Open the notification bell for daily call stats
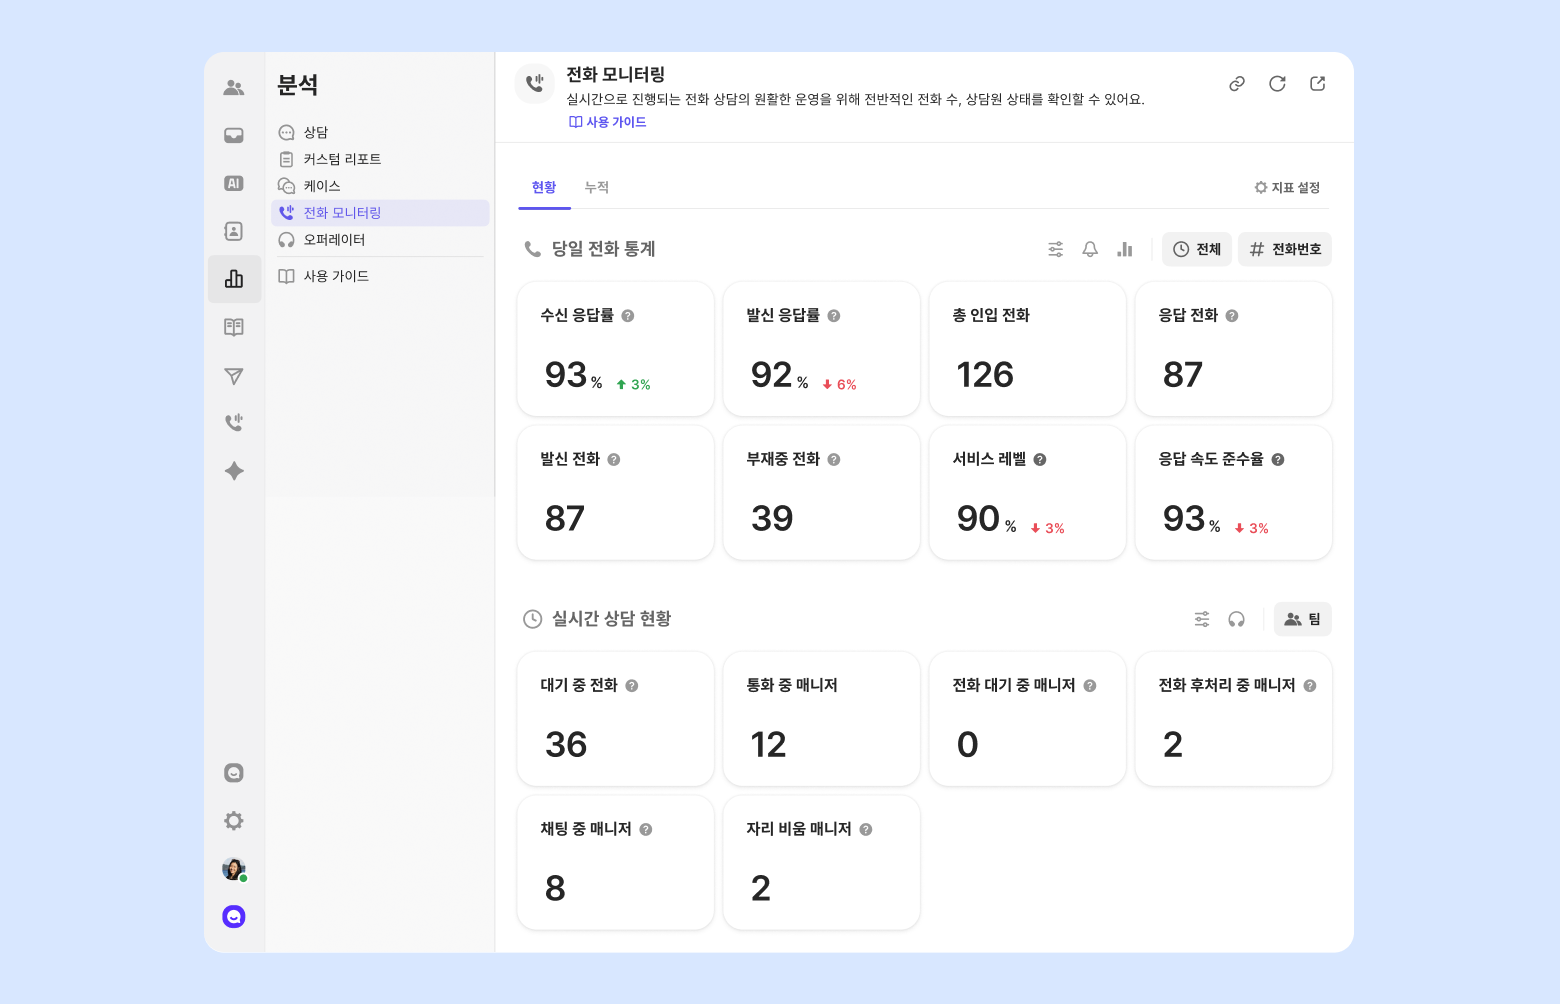The height and width of the screenshot is (1004, 1560). pyautogui.click(x=1090, y=249)
